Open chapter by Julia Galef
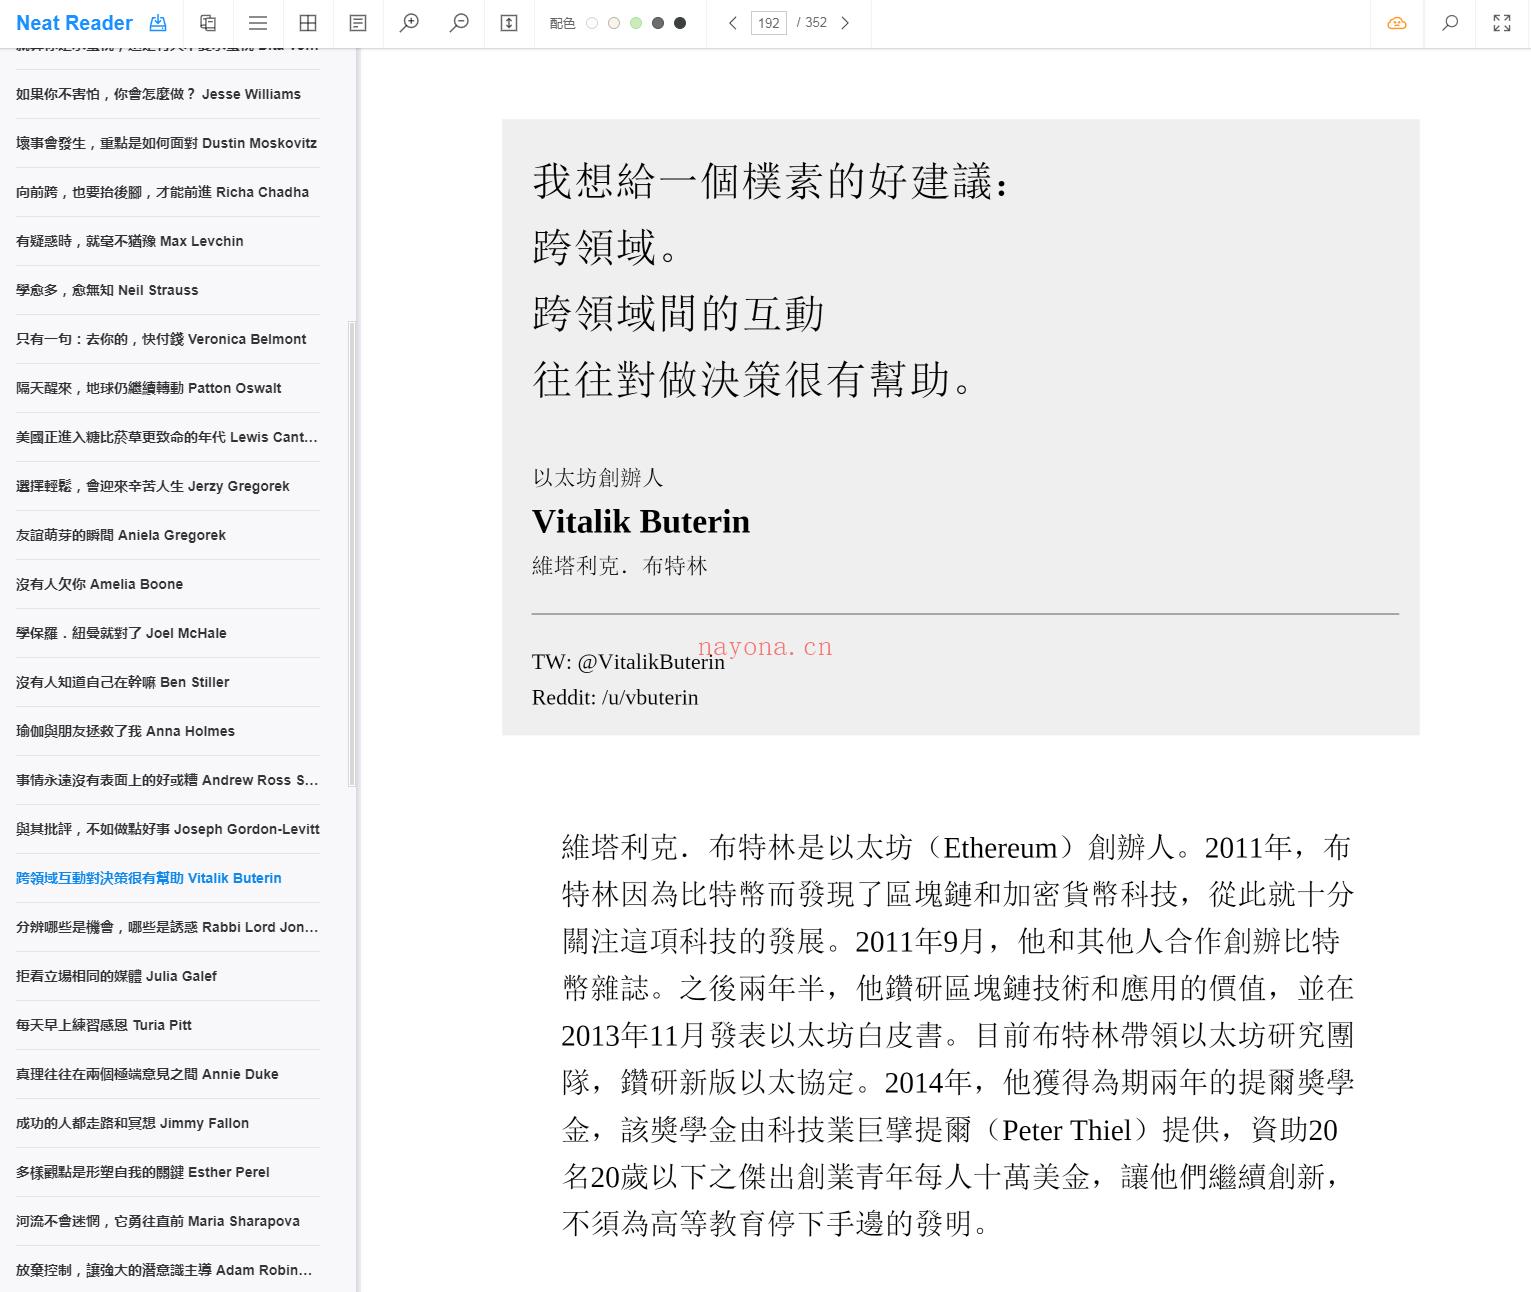This screenshot has width=1531, height=1292. coord(168,976)
